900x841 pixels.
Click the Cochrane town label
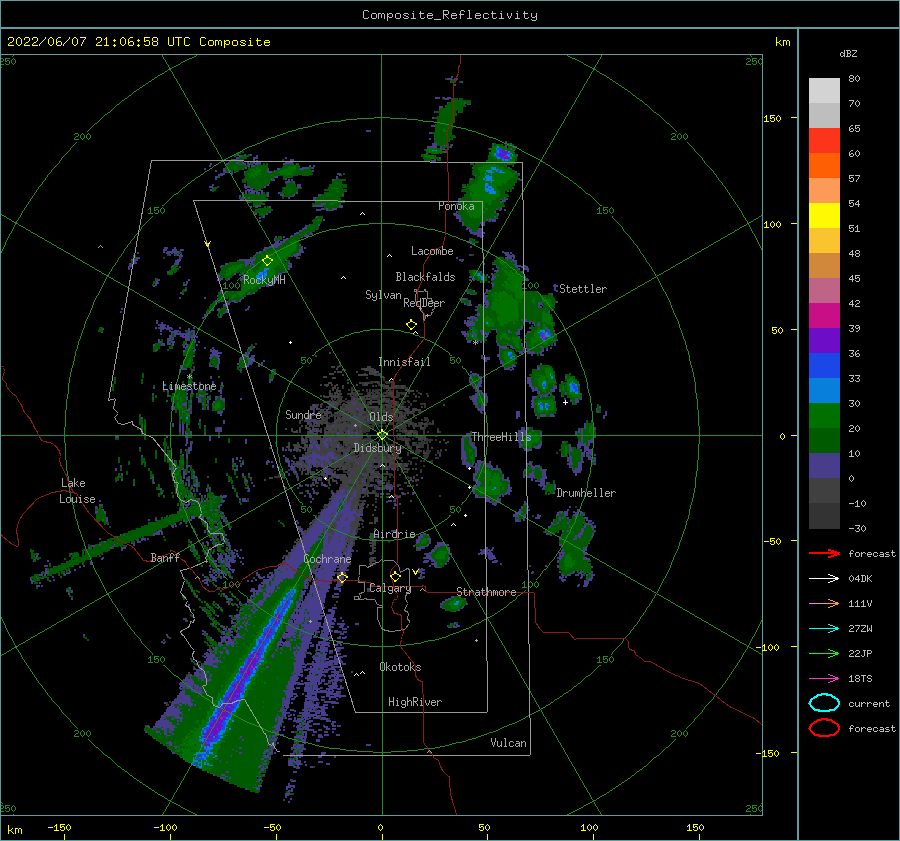tap(327, 559)
